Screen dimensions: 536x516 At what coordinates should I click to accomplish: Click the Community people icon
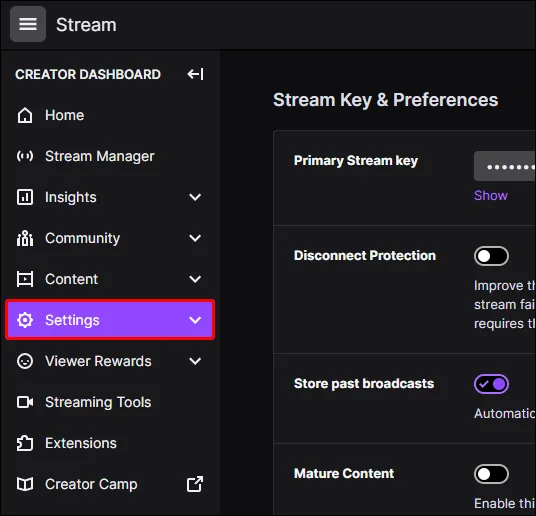(25, 238)
